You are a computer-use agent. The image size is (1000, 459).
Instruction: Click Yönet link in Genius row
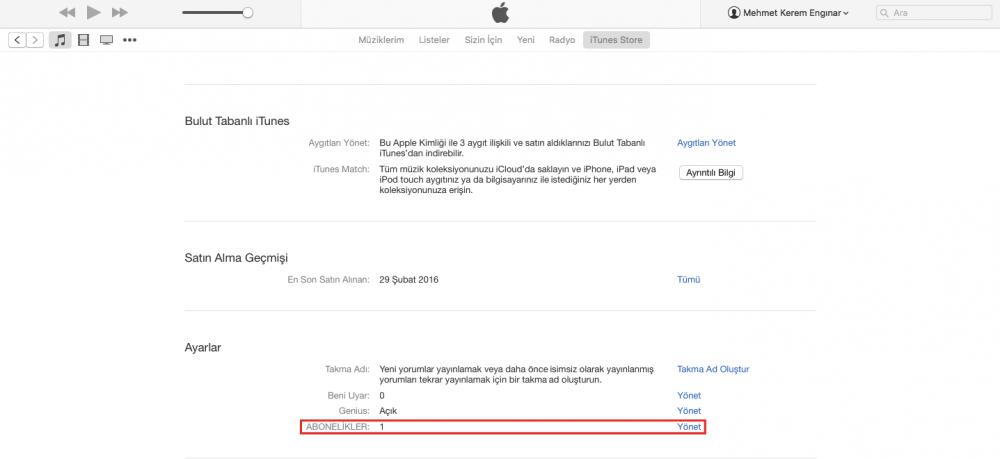tap(689, 411)
